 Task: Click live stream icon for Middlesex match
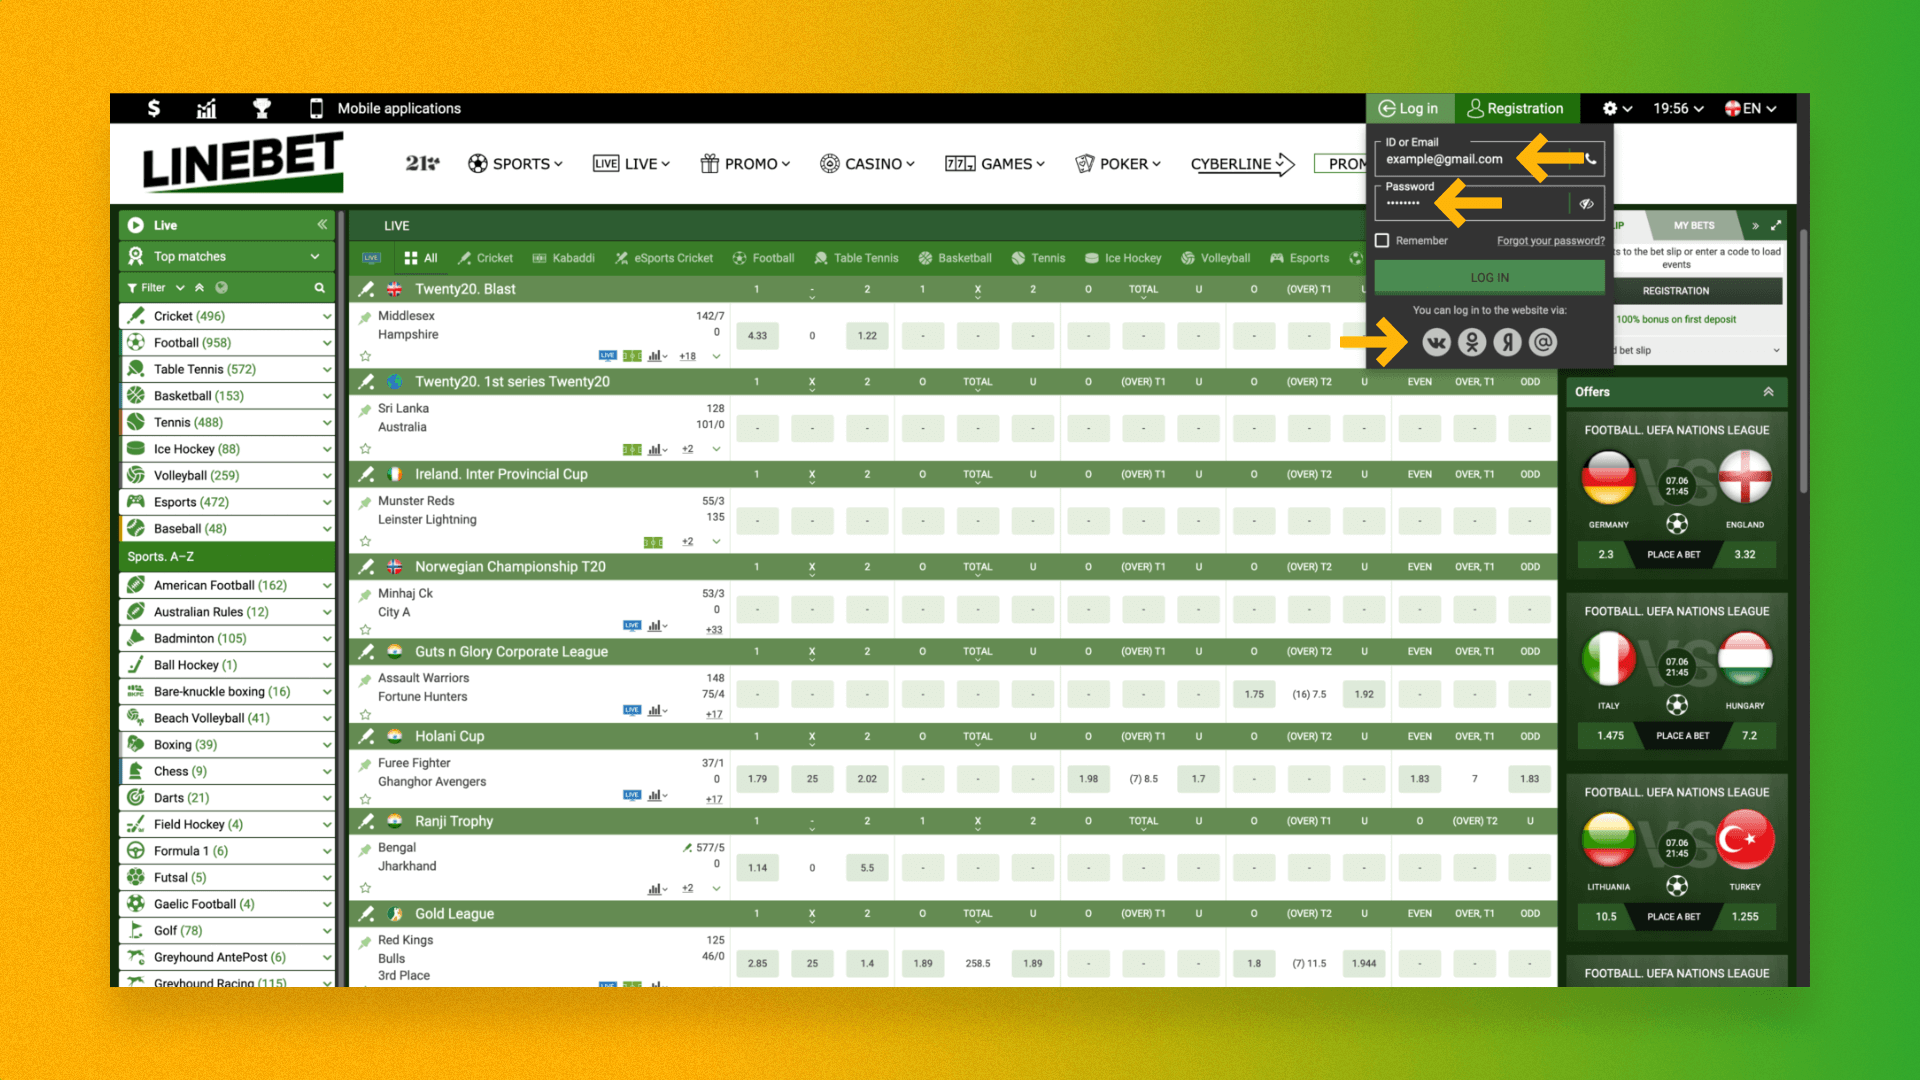[x=607, y=356]
